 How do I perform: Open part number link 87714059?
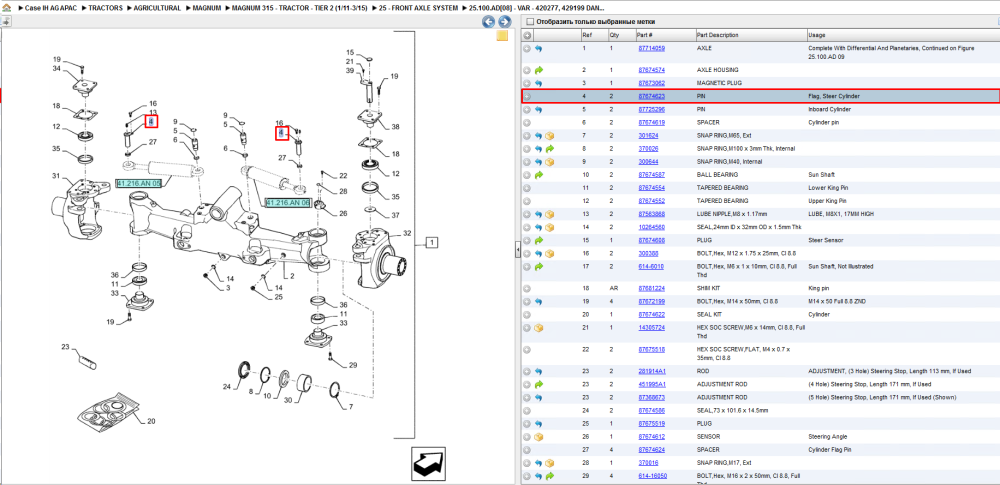[x=652, y=48]
